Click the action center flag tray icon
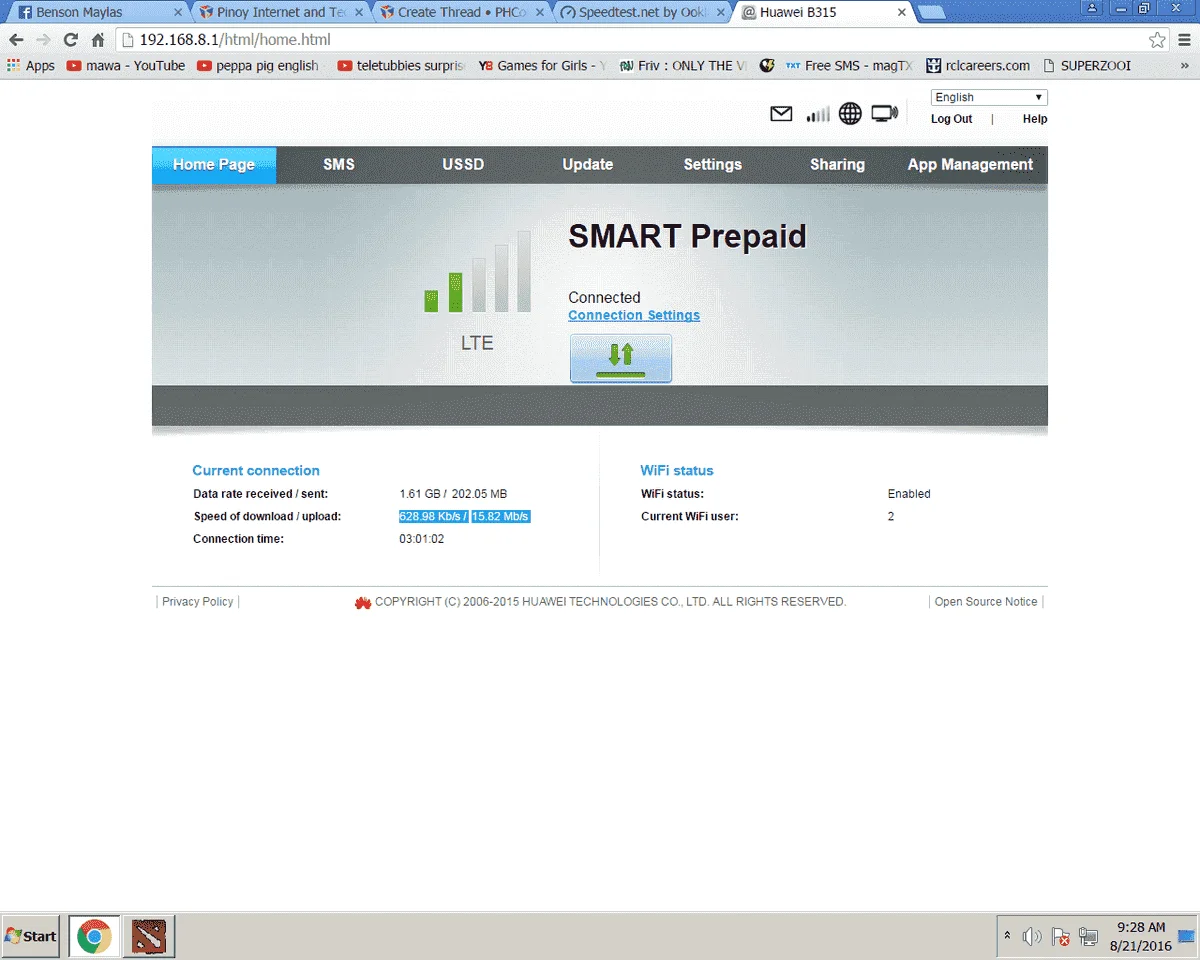This screenshot has height=960, width=1200. pyautogui.click(x=1061, y=937)
